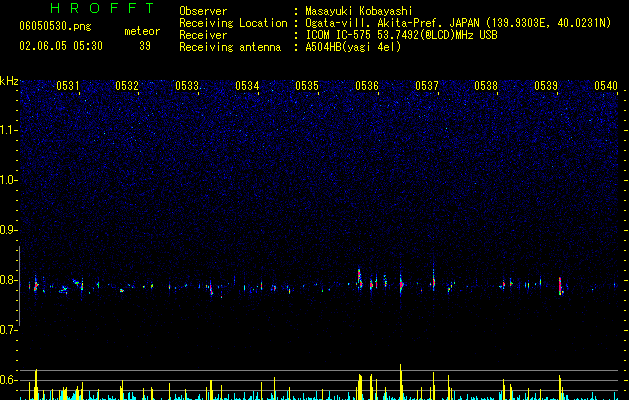The height and width of the screenshot is (400, 629).
Task: Click the 1.1 kHz axis label
Action: click(x=9, y=130)
